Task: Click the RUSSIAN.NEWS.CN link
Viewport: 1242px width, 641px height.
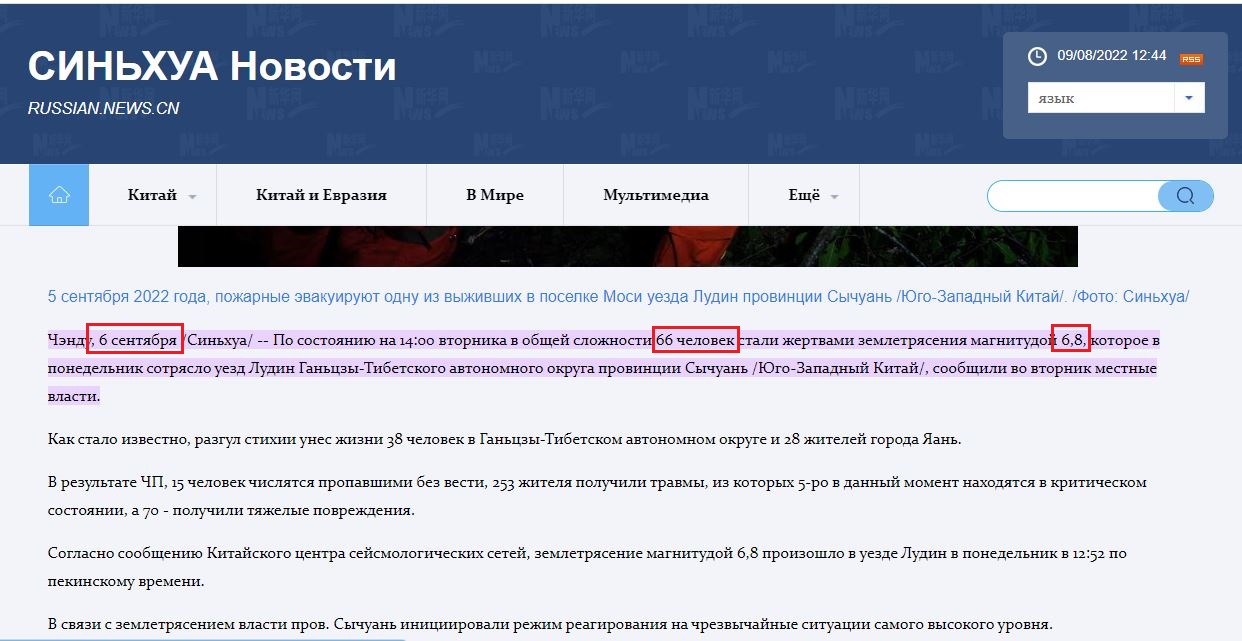Action: pos(103,108)
